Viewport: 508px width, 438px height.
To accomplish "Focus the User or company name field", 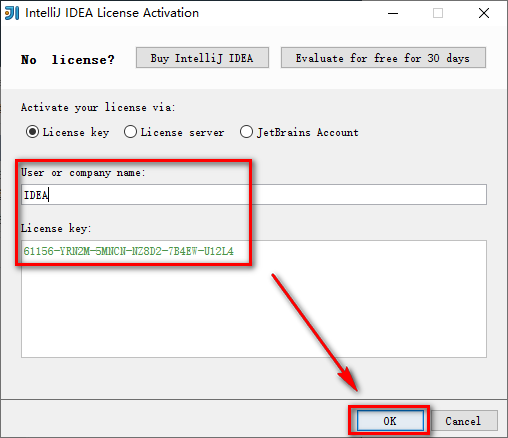I will pyautogui.click(x=254, y=195).
